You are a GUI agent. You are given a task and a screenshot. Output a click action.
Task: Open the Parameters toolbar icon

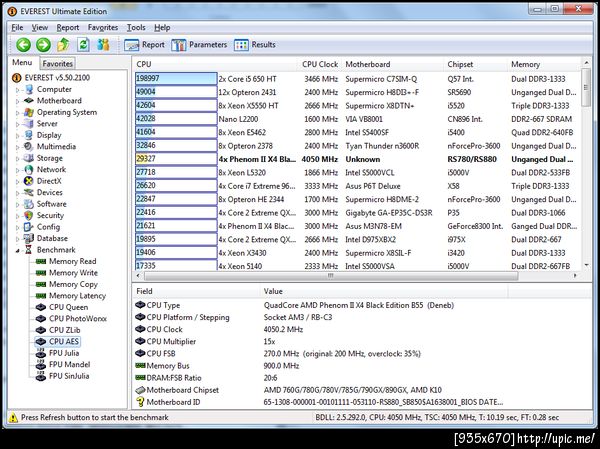179,45
